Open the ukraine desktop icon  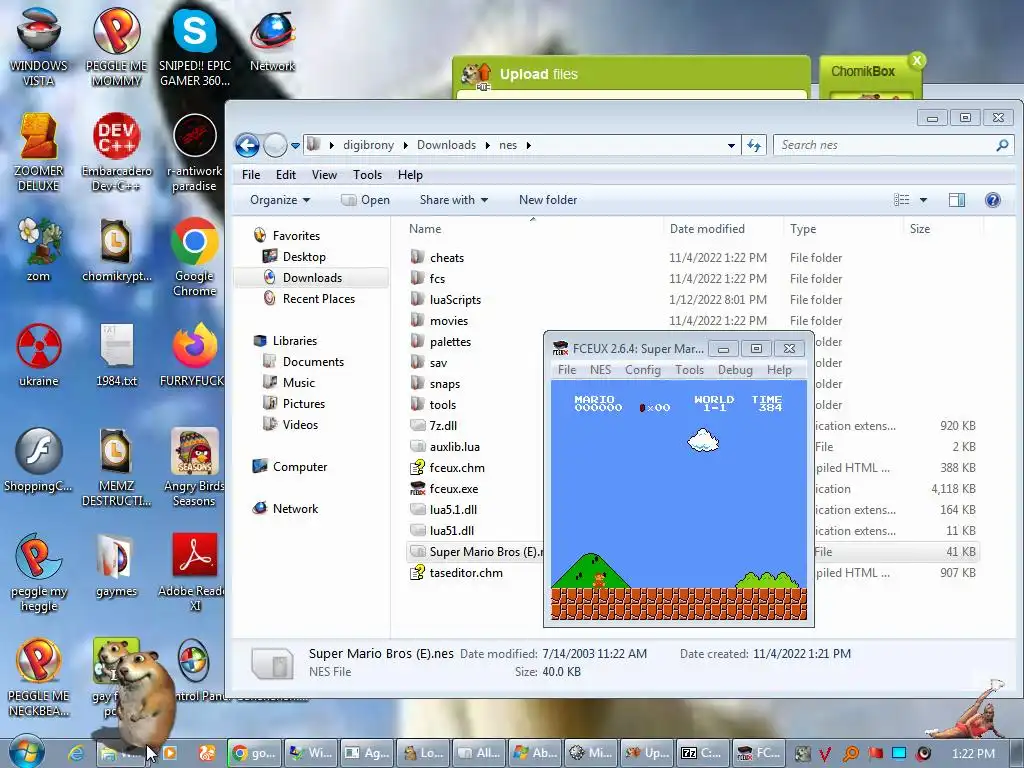[39, 355]
